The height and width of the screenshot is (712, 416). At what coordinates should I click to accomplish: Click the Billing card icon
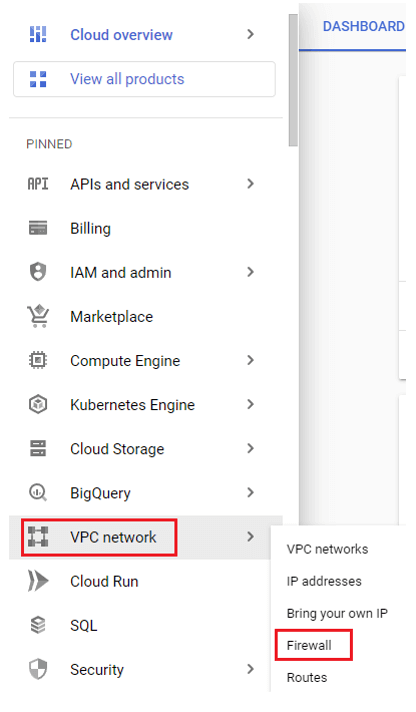coord(38,228)
